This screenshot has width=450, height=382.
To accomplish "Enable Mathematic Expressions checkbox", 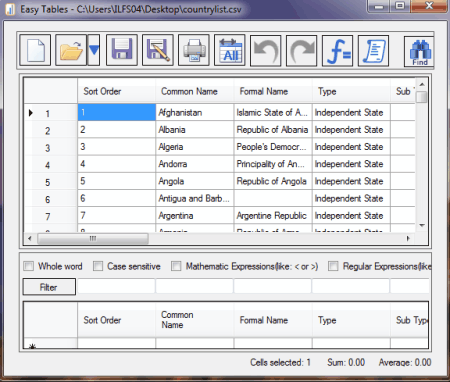I will click(x=176, y=266).
